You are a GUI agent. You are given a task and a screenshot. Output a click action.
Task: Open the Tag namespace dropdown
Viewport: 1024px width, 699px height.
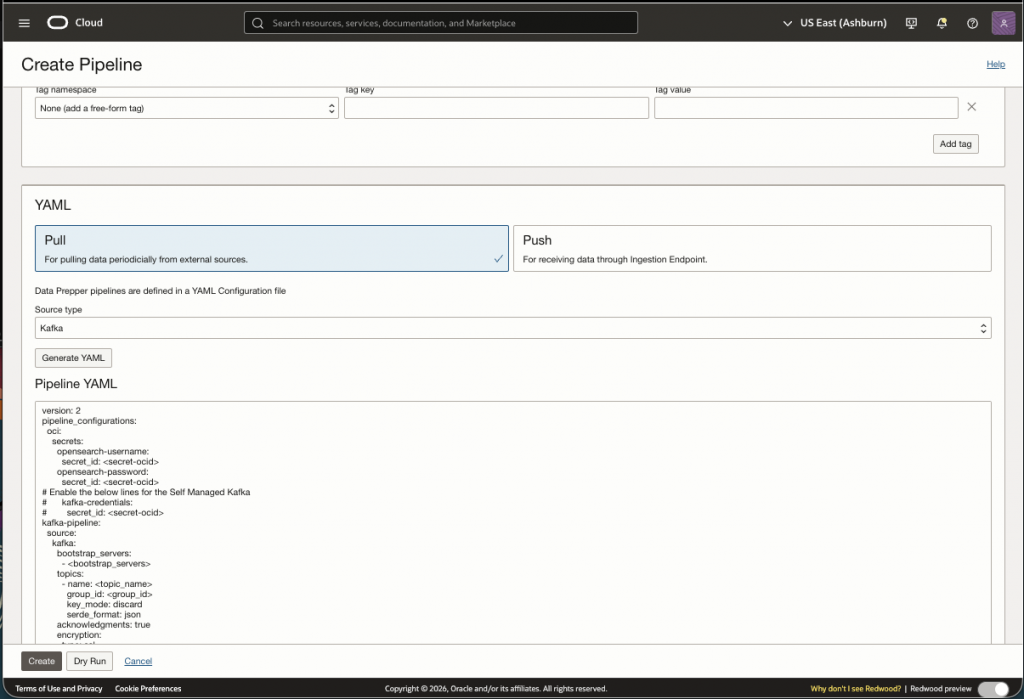click(187, 108)
